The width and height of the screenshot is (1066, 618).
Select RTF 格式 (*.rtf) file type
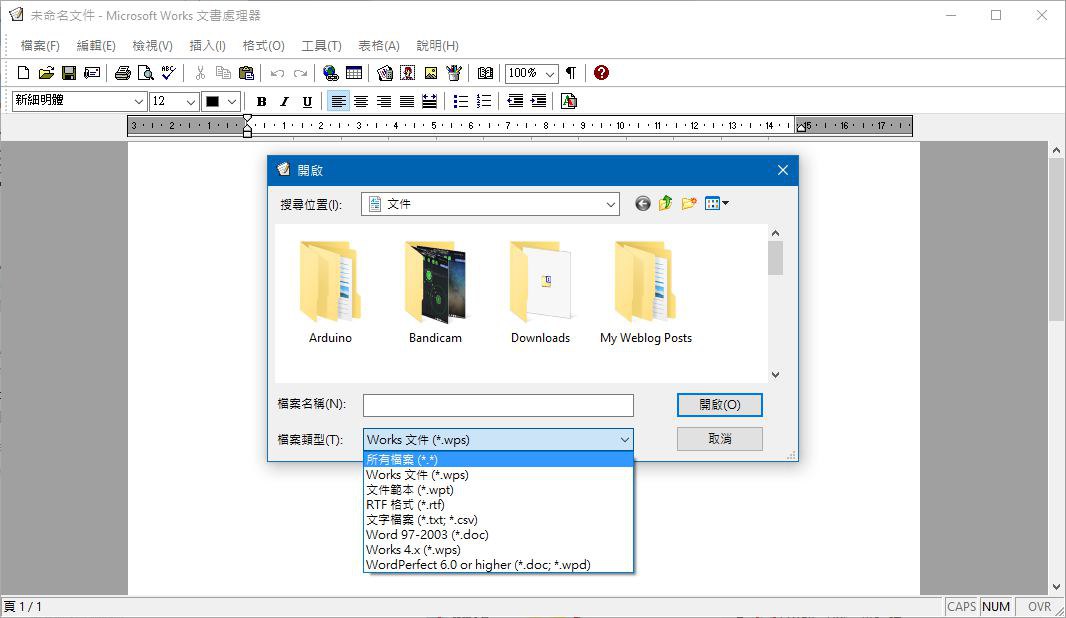click(x=498, y=504)
